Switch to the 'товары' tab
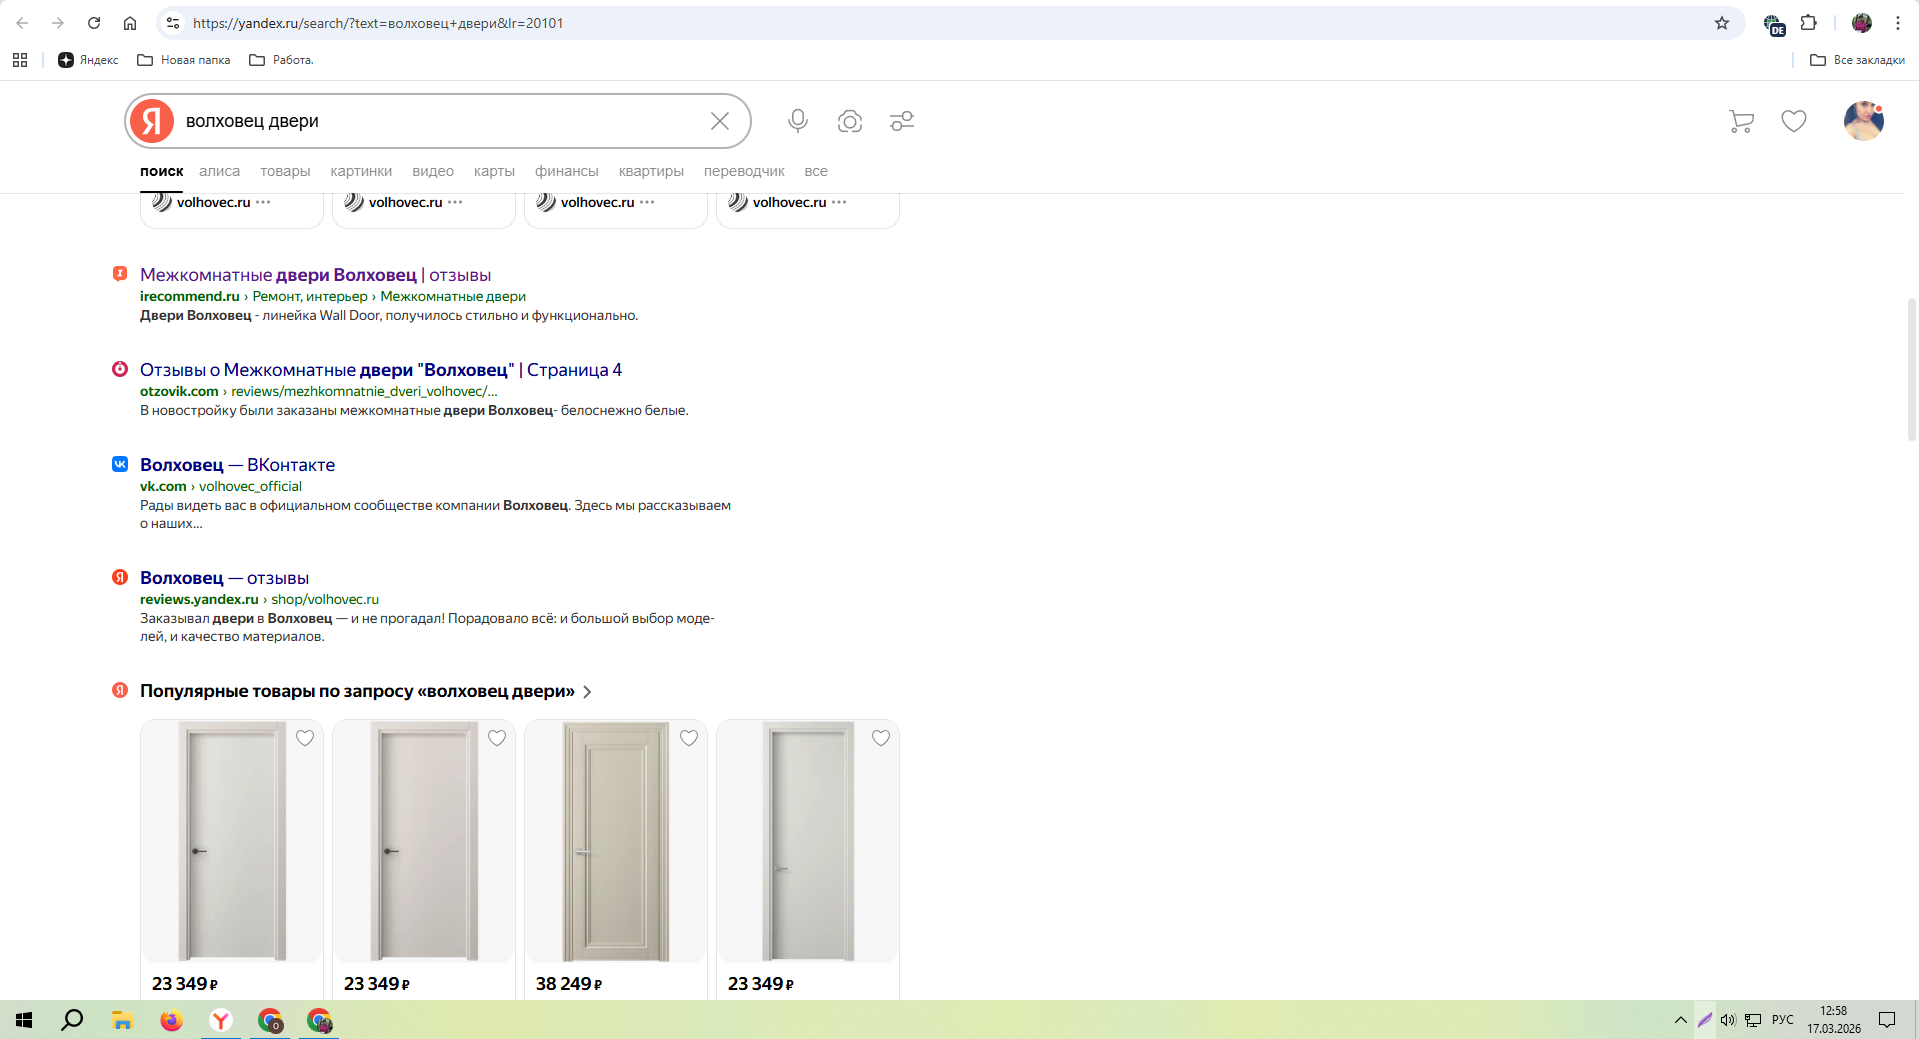Screen dimensions: 1919x1039 pyautogui.click(x=285, y=171)
